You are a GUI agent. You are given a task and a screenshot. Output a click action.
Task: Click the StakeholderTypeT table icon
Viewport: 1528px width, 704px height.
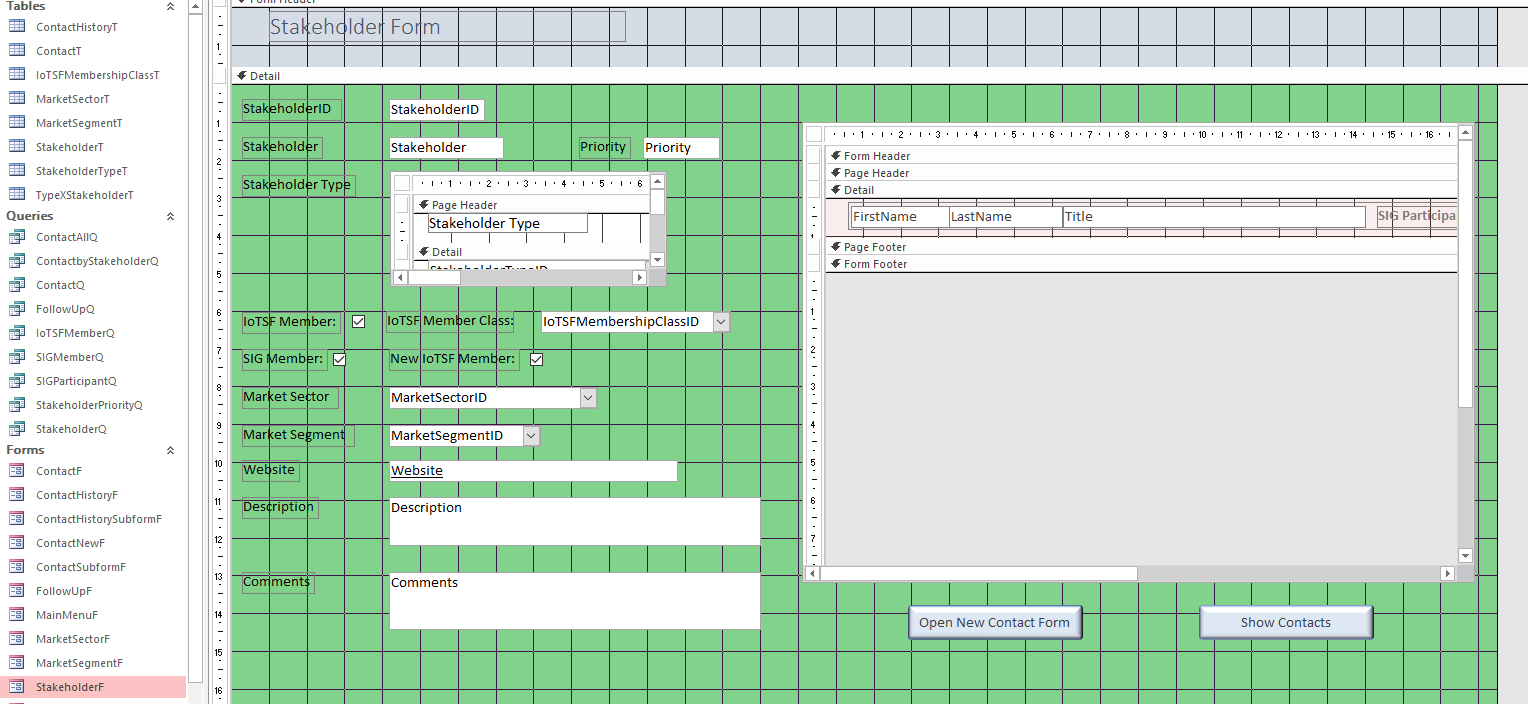point(17,170)
